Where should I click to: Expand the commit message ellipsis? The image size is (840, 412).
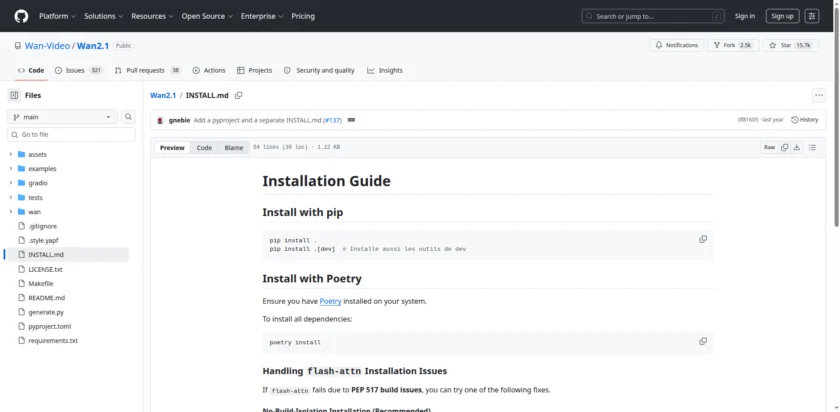[351, 120]
